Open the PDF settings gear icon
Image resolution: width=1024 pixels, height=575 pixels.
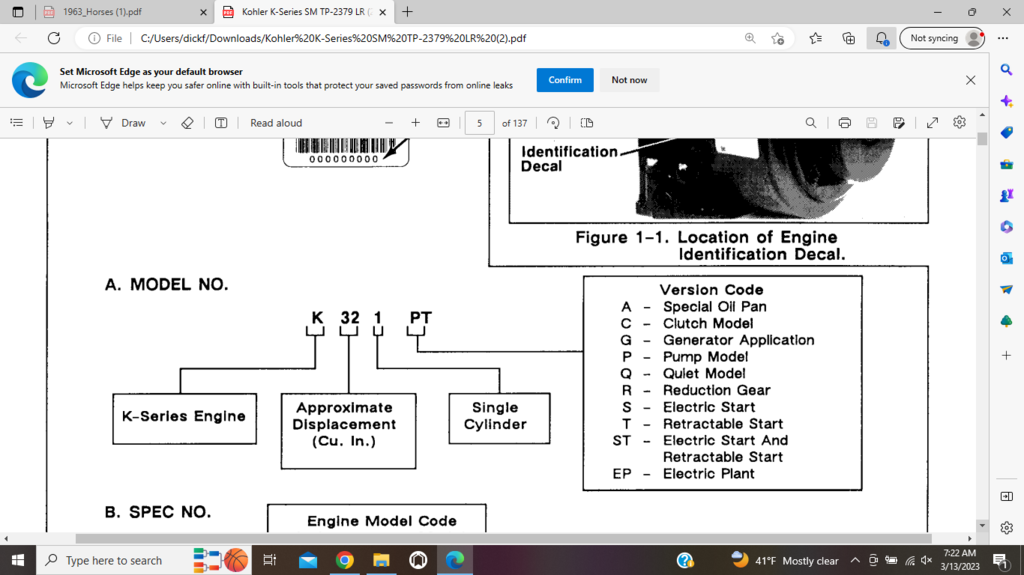pyautogui.click(x=959, y=122)
